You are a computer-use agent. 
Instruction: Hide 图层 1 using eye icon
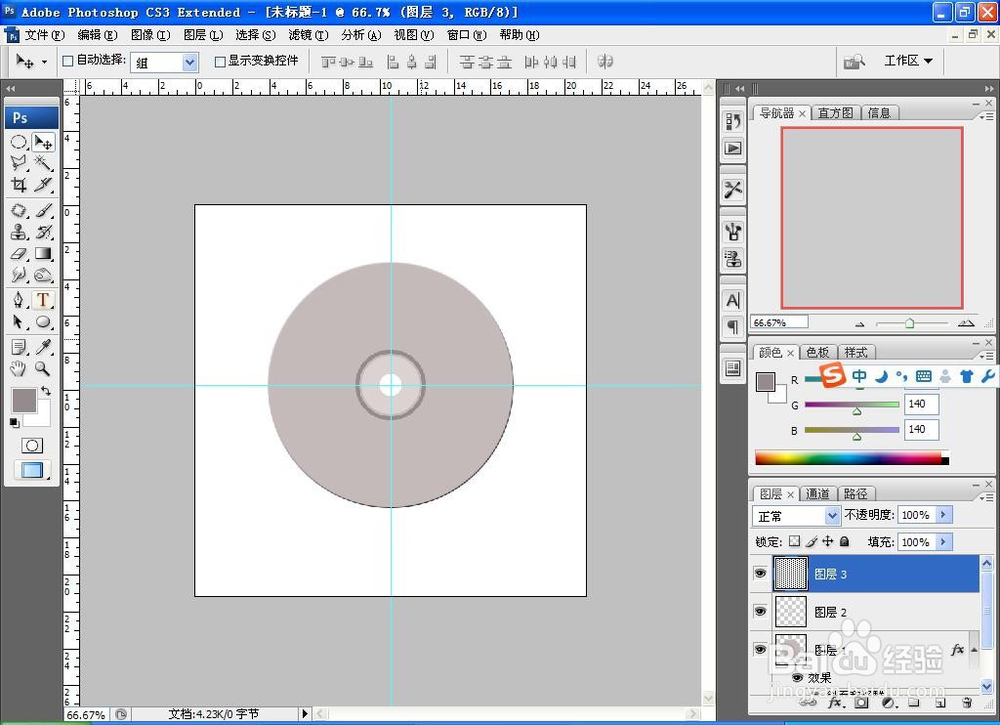(760, 649)
